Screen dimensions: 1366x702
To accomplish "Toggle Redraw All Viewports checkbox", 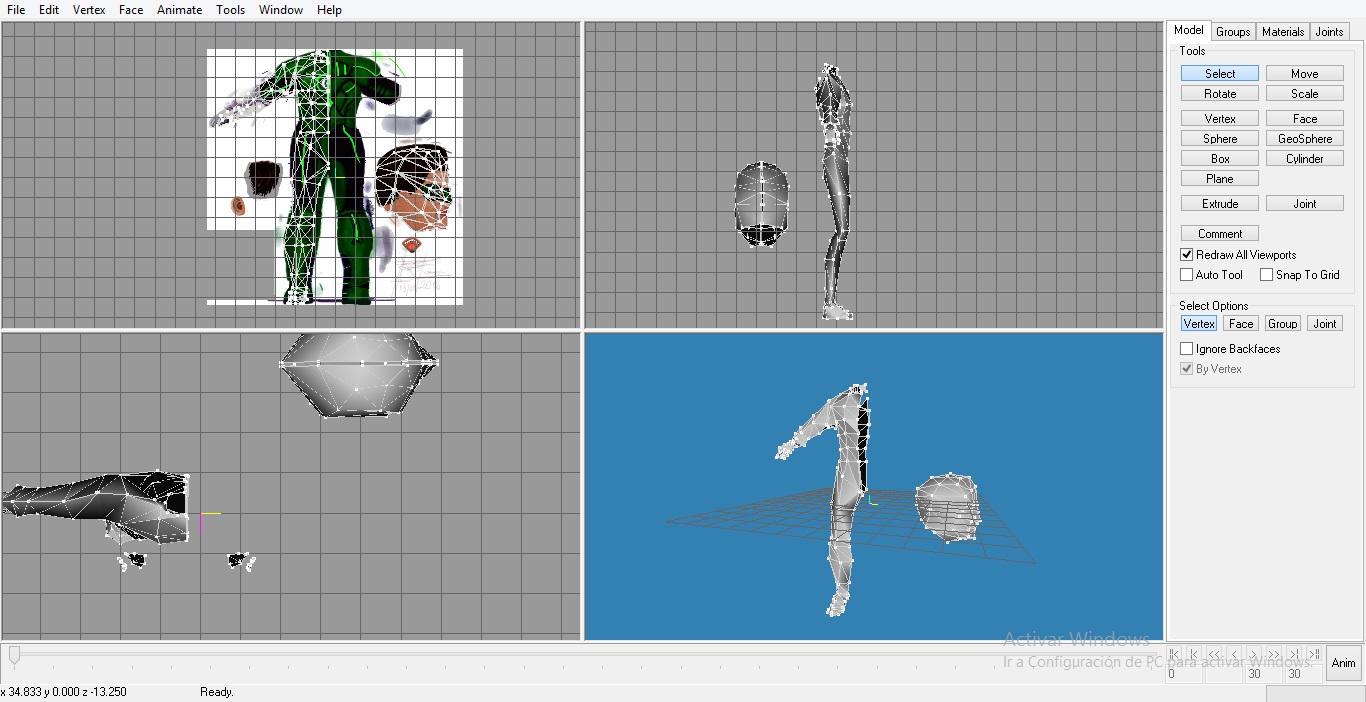I will tap(1187, 255).
